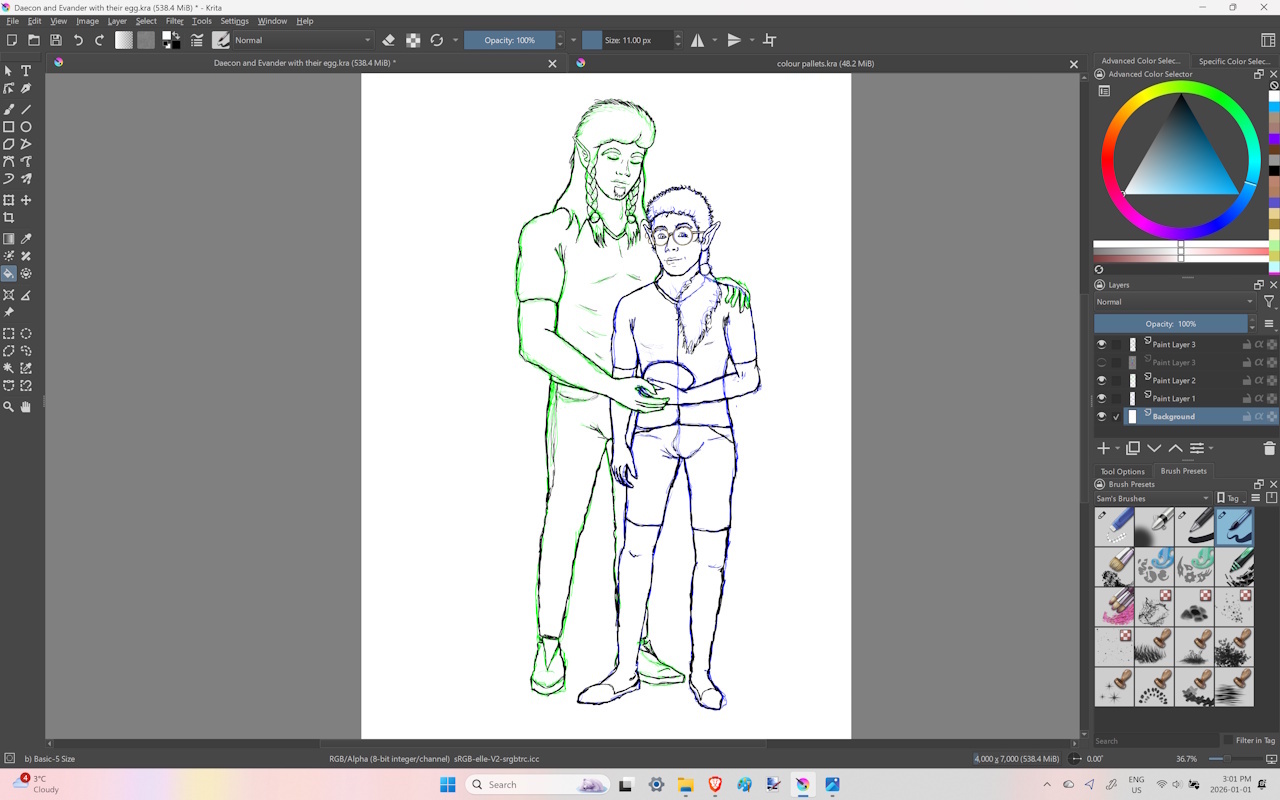The height and width of the screenshot is (800, 1280).
Task: Expand the Sam's Brushes tag dropdown
Action: 1153,498
